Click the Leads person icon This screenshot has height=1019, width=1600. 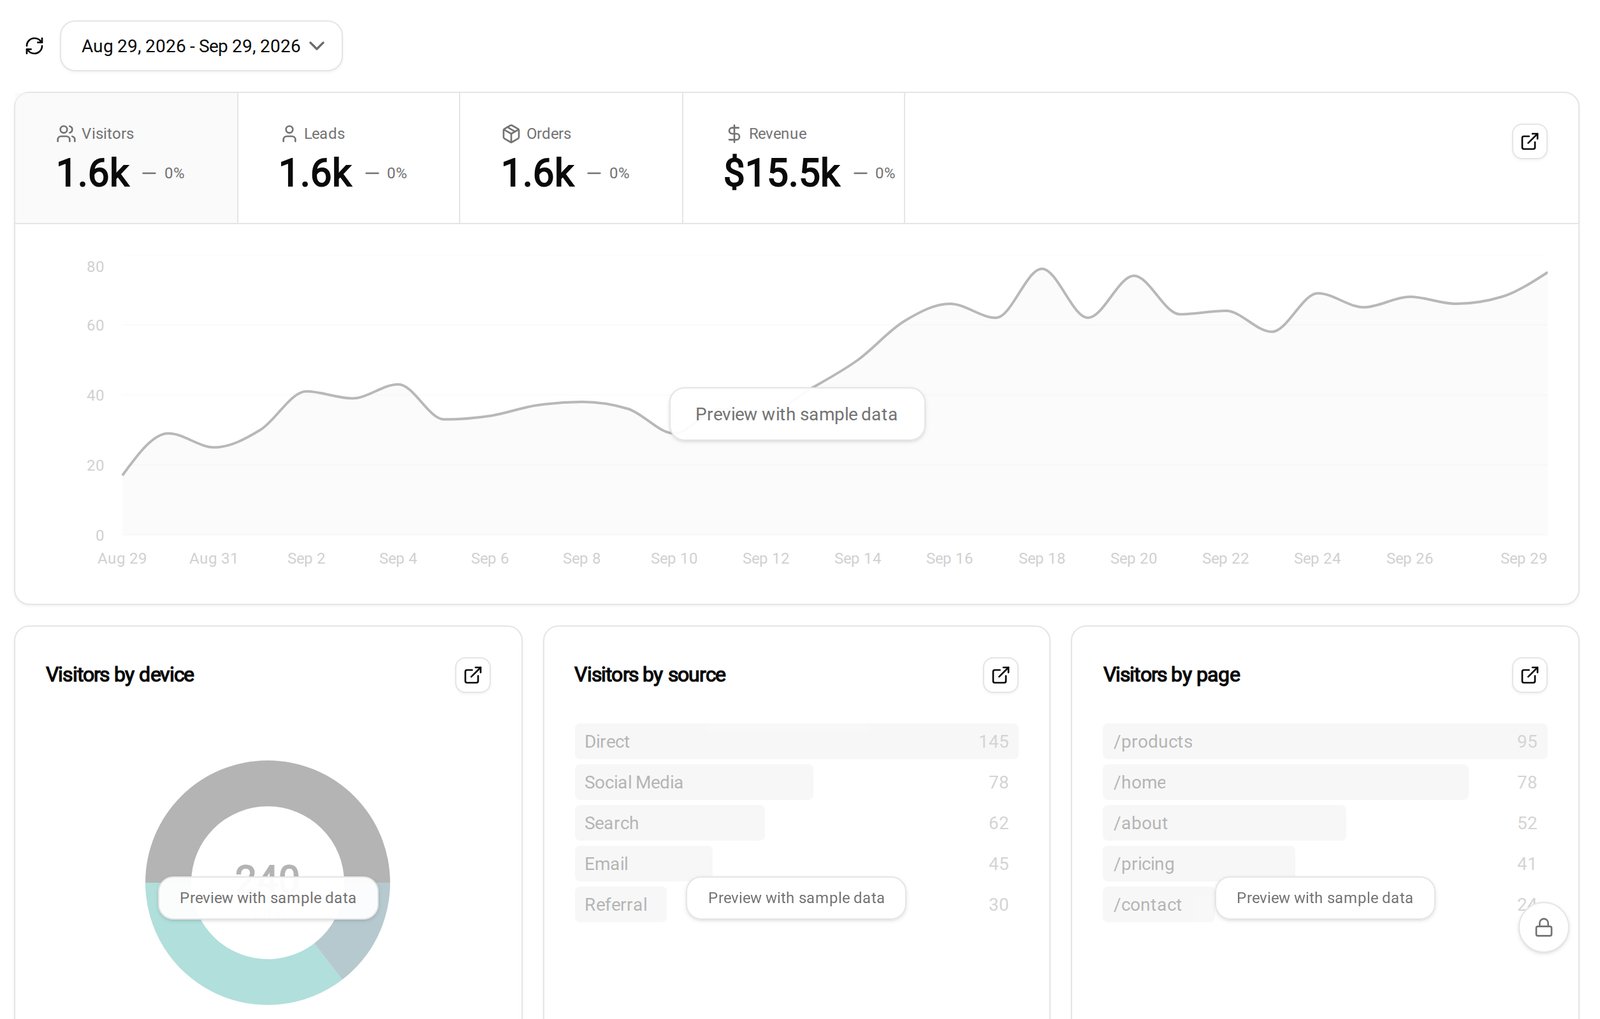point(289,134)
